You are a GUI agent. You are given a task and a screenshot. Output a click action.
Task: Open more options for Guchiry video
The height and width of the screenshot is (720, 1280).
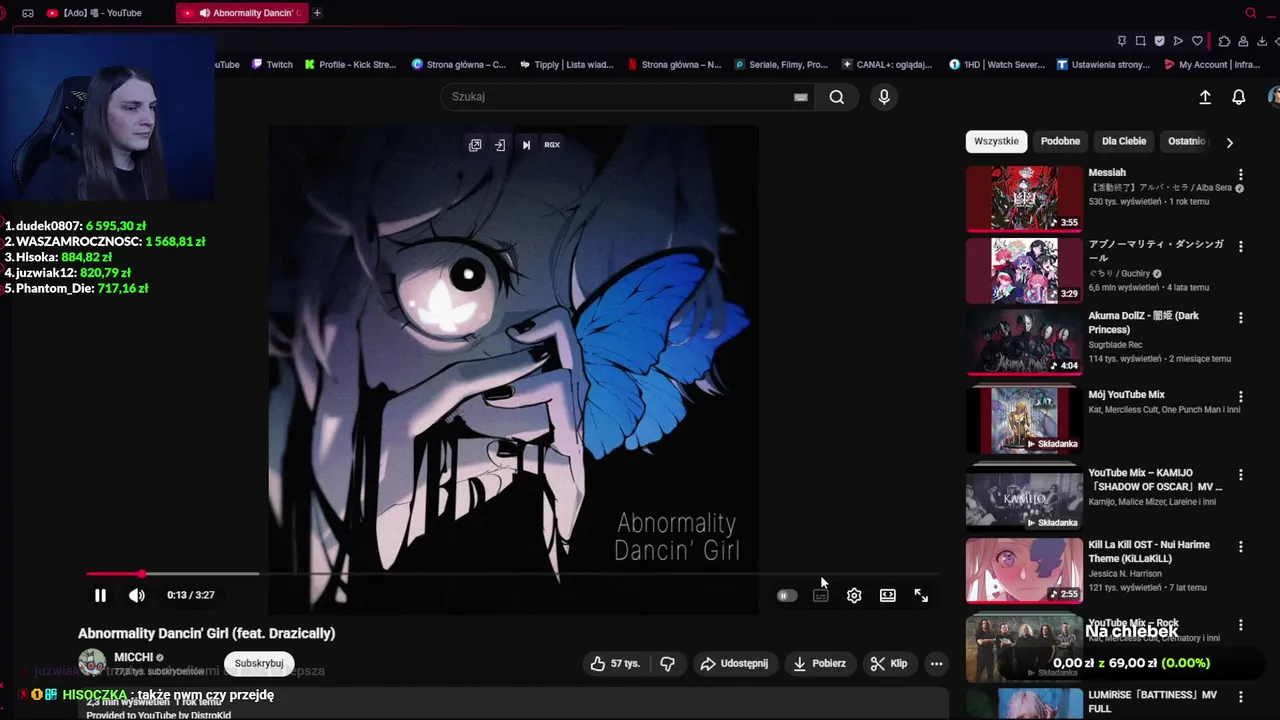(x=1241, y=246)
